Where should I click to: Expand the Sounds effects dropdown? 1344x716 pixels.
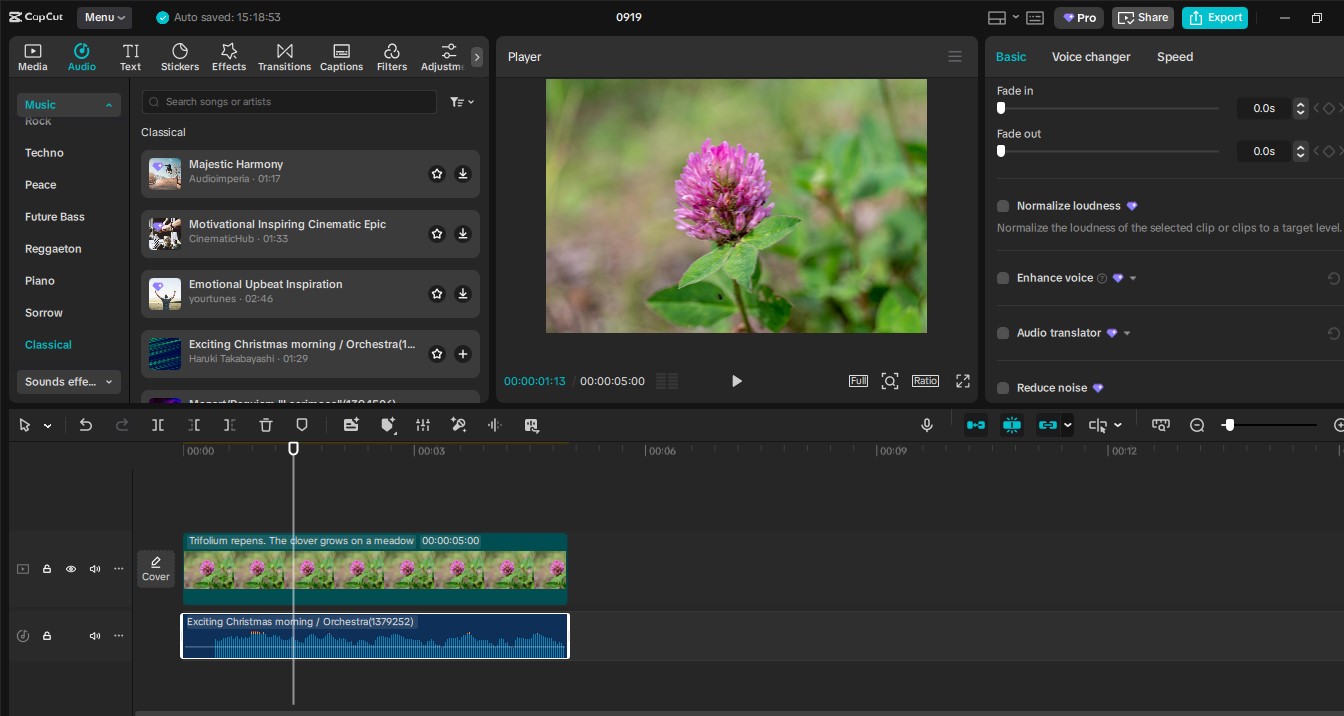point(68,382)
